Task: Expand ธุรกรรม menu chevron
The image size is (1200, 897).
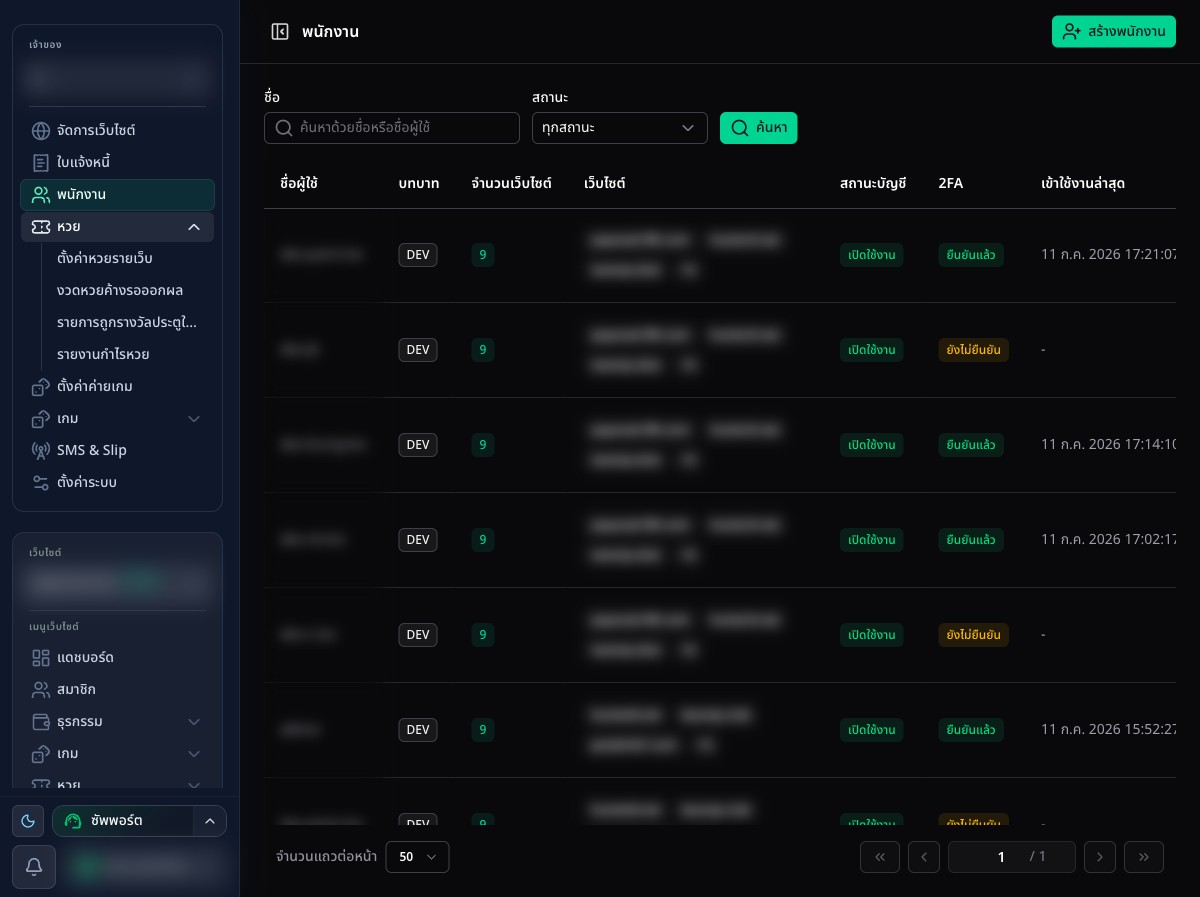Action: pos(194,722)
